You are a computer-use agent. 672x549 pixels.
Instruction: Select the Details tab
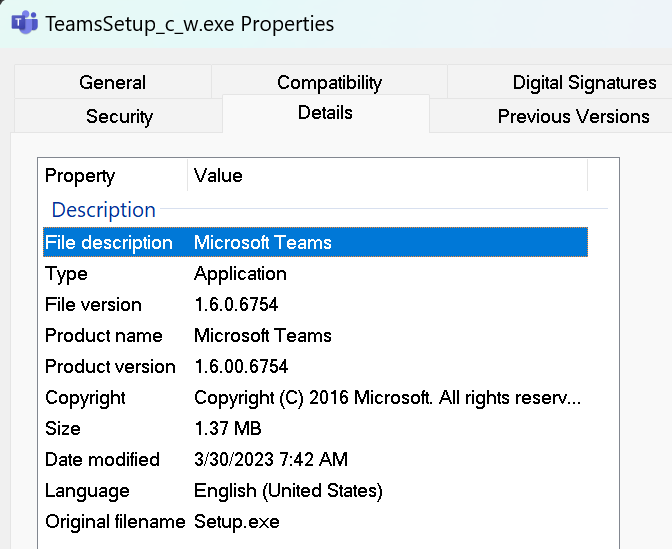326,113
